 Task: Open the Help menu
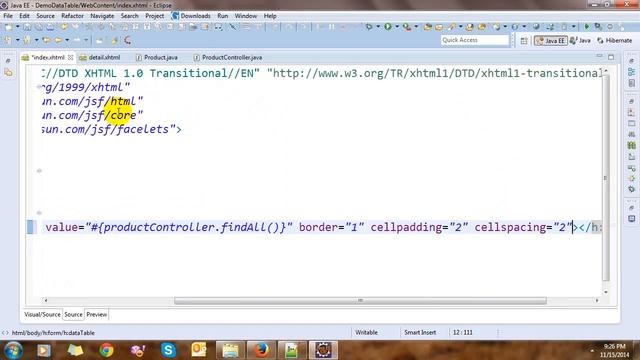click(x=270, y=16)
